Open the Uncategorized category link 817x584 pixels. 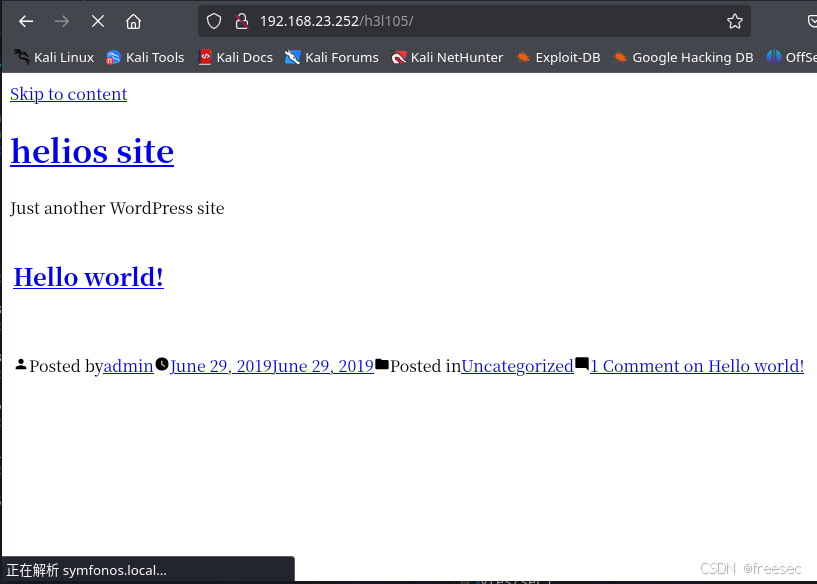tap(517, 366)
